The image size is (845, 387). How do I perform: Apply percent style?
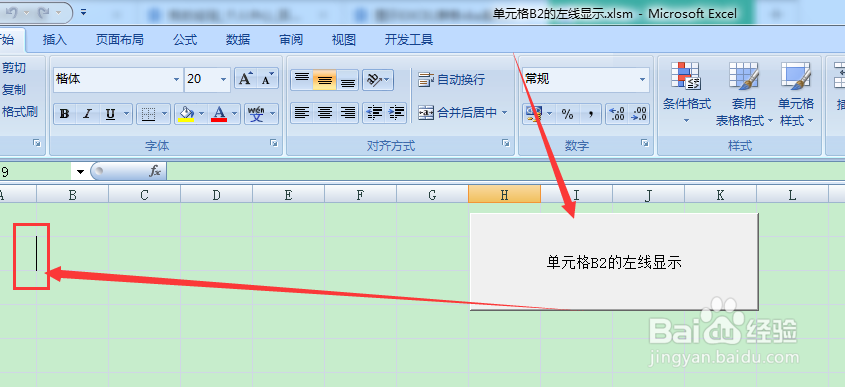(x=567, y=114)
